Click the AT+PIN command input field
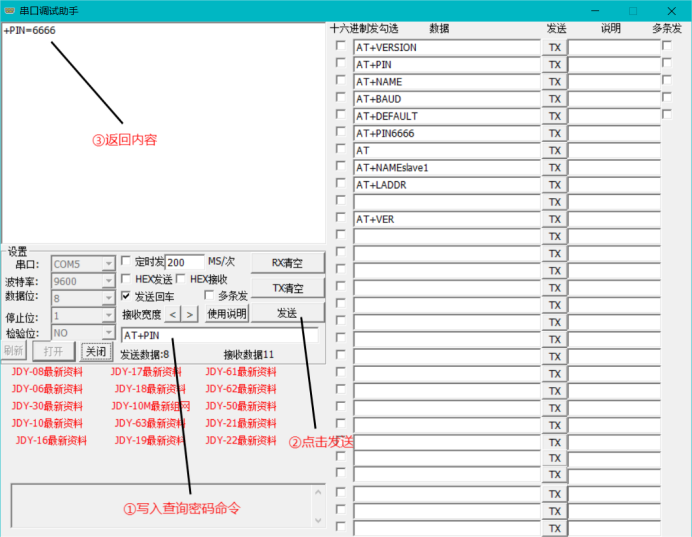Viewport: 692px width, 537px height. [219, 335]
